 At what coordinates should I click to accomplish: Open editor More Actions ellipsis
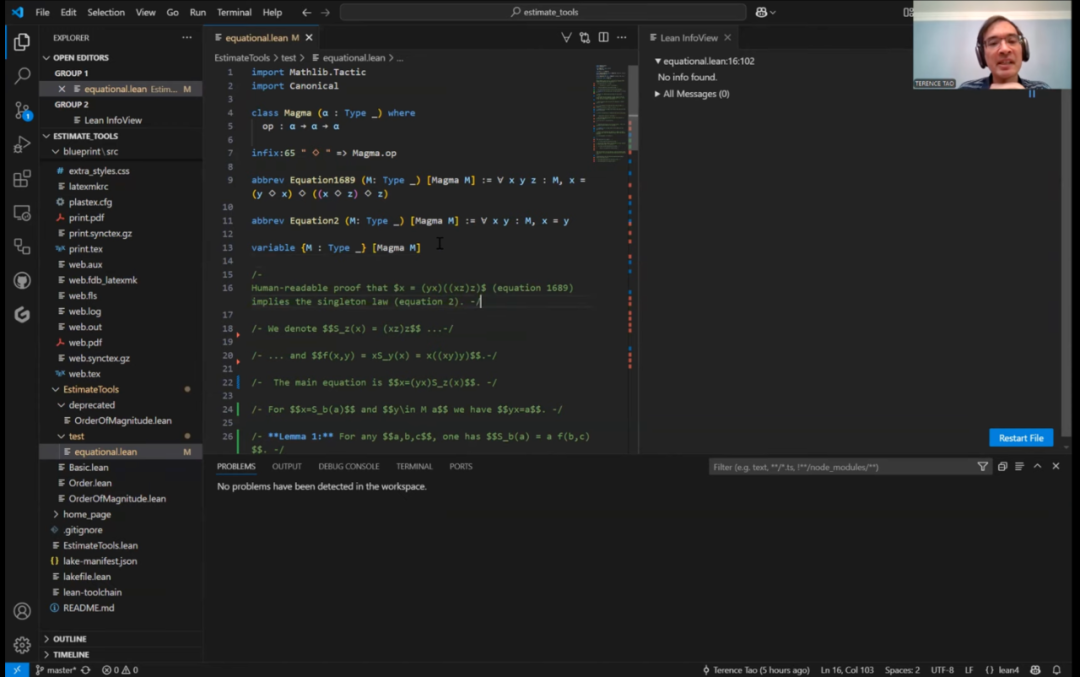622,37
